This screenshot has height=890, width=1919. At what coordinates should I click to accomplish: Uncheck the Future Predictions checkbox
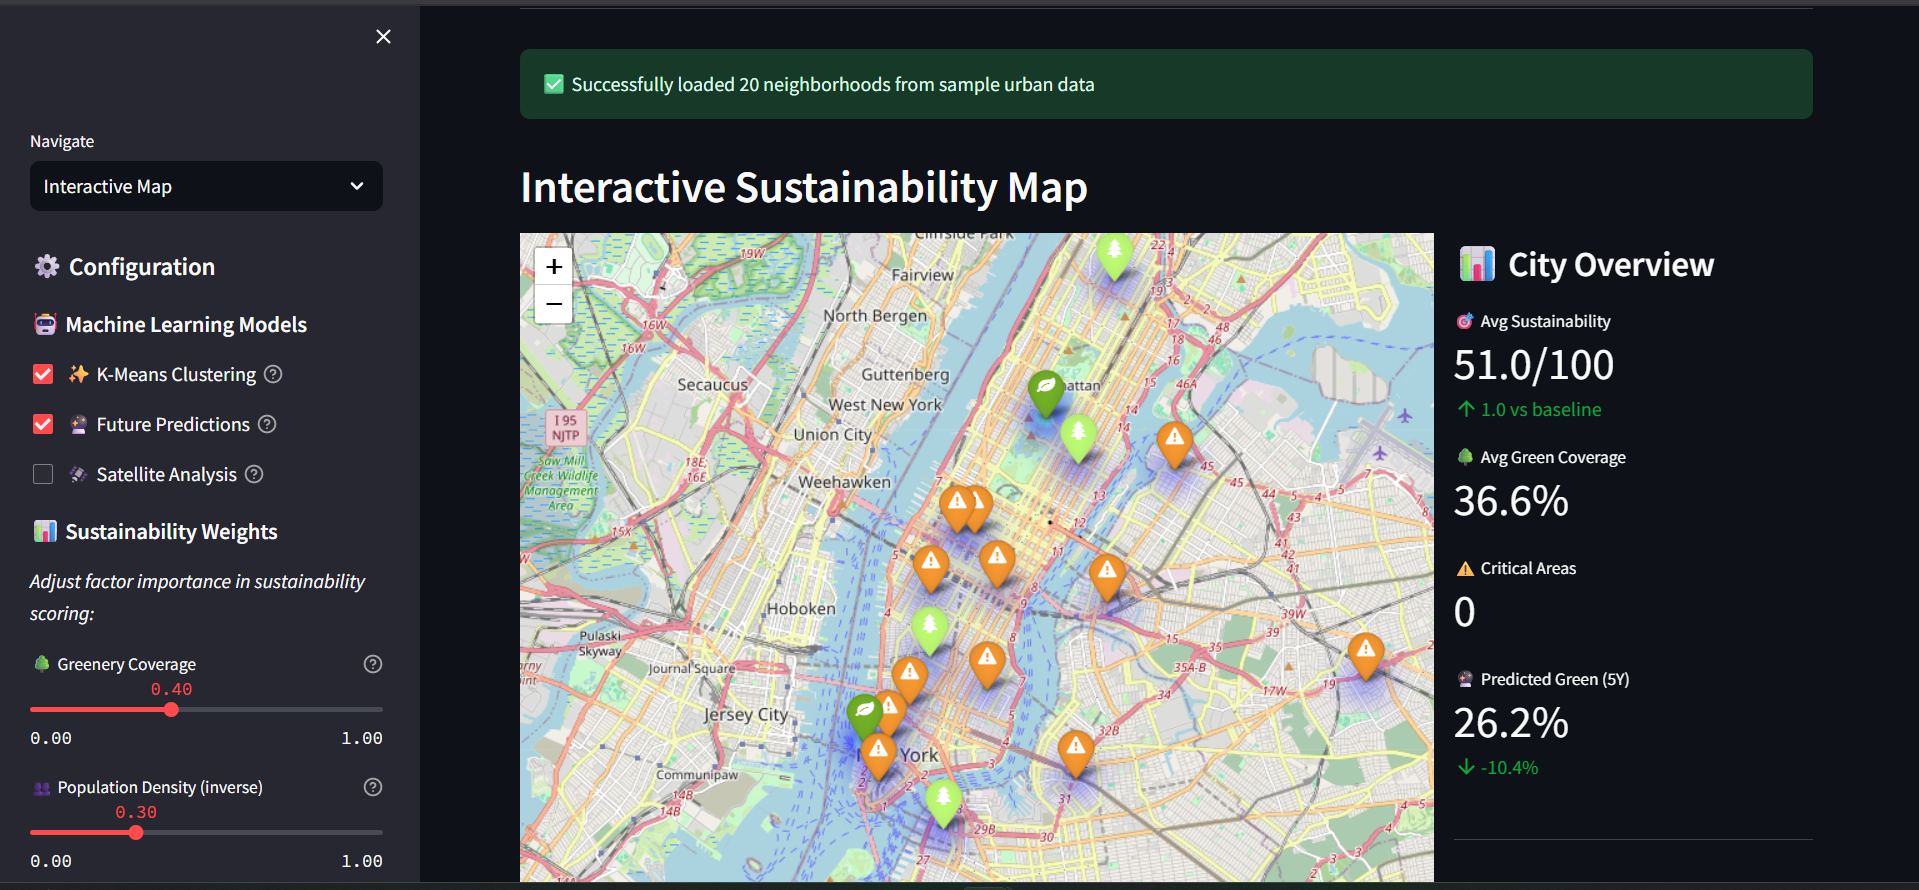click(x=43, y=424)
